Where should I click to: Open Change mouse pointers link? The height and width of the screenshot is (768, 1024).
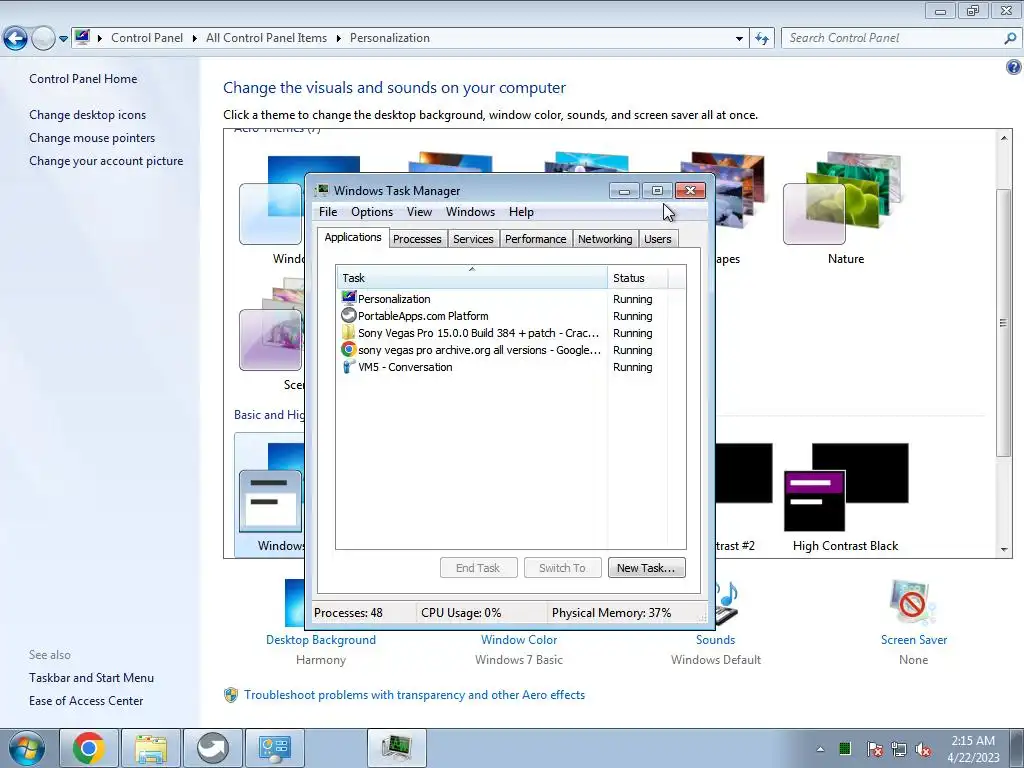92,138
